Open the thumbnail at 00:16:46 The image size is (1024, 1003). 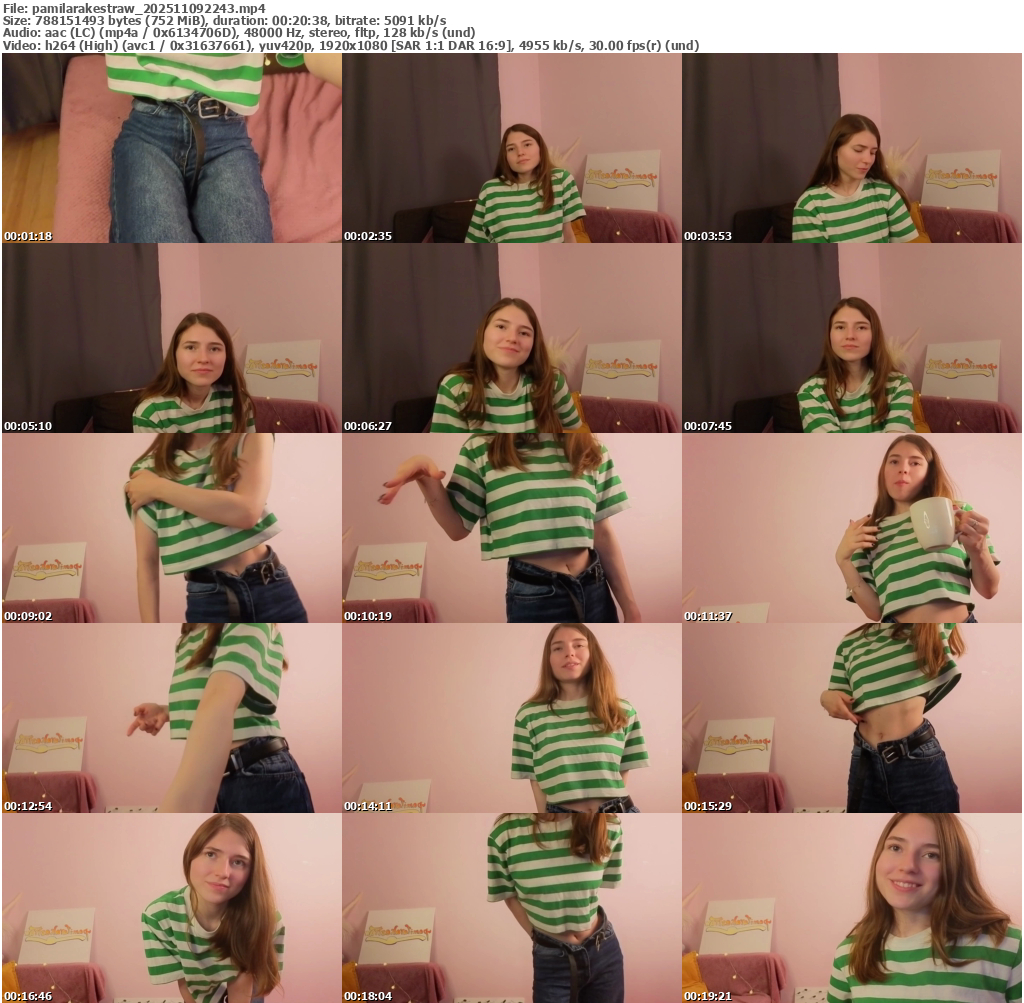tap(171, 908)
